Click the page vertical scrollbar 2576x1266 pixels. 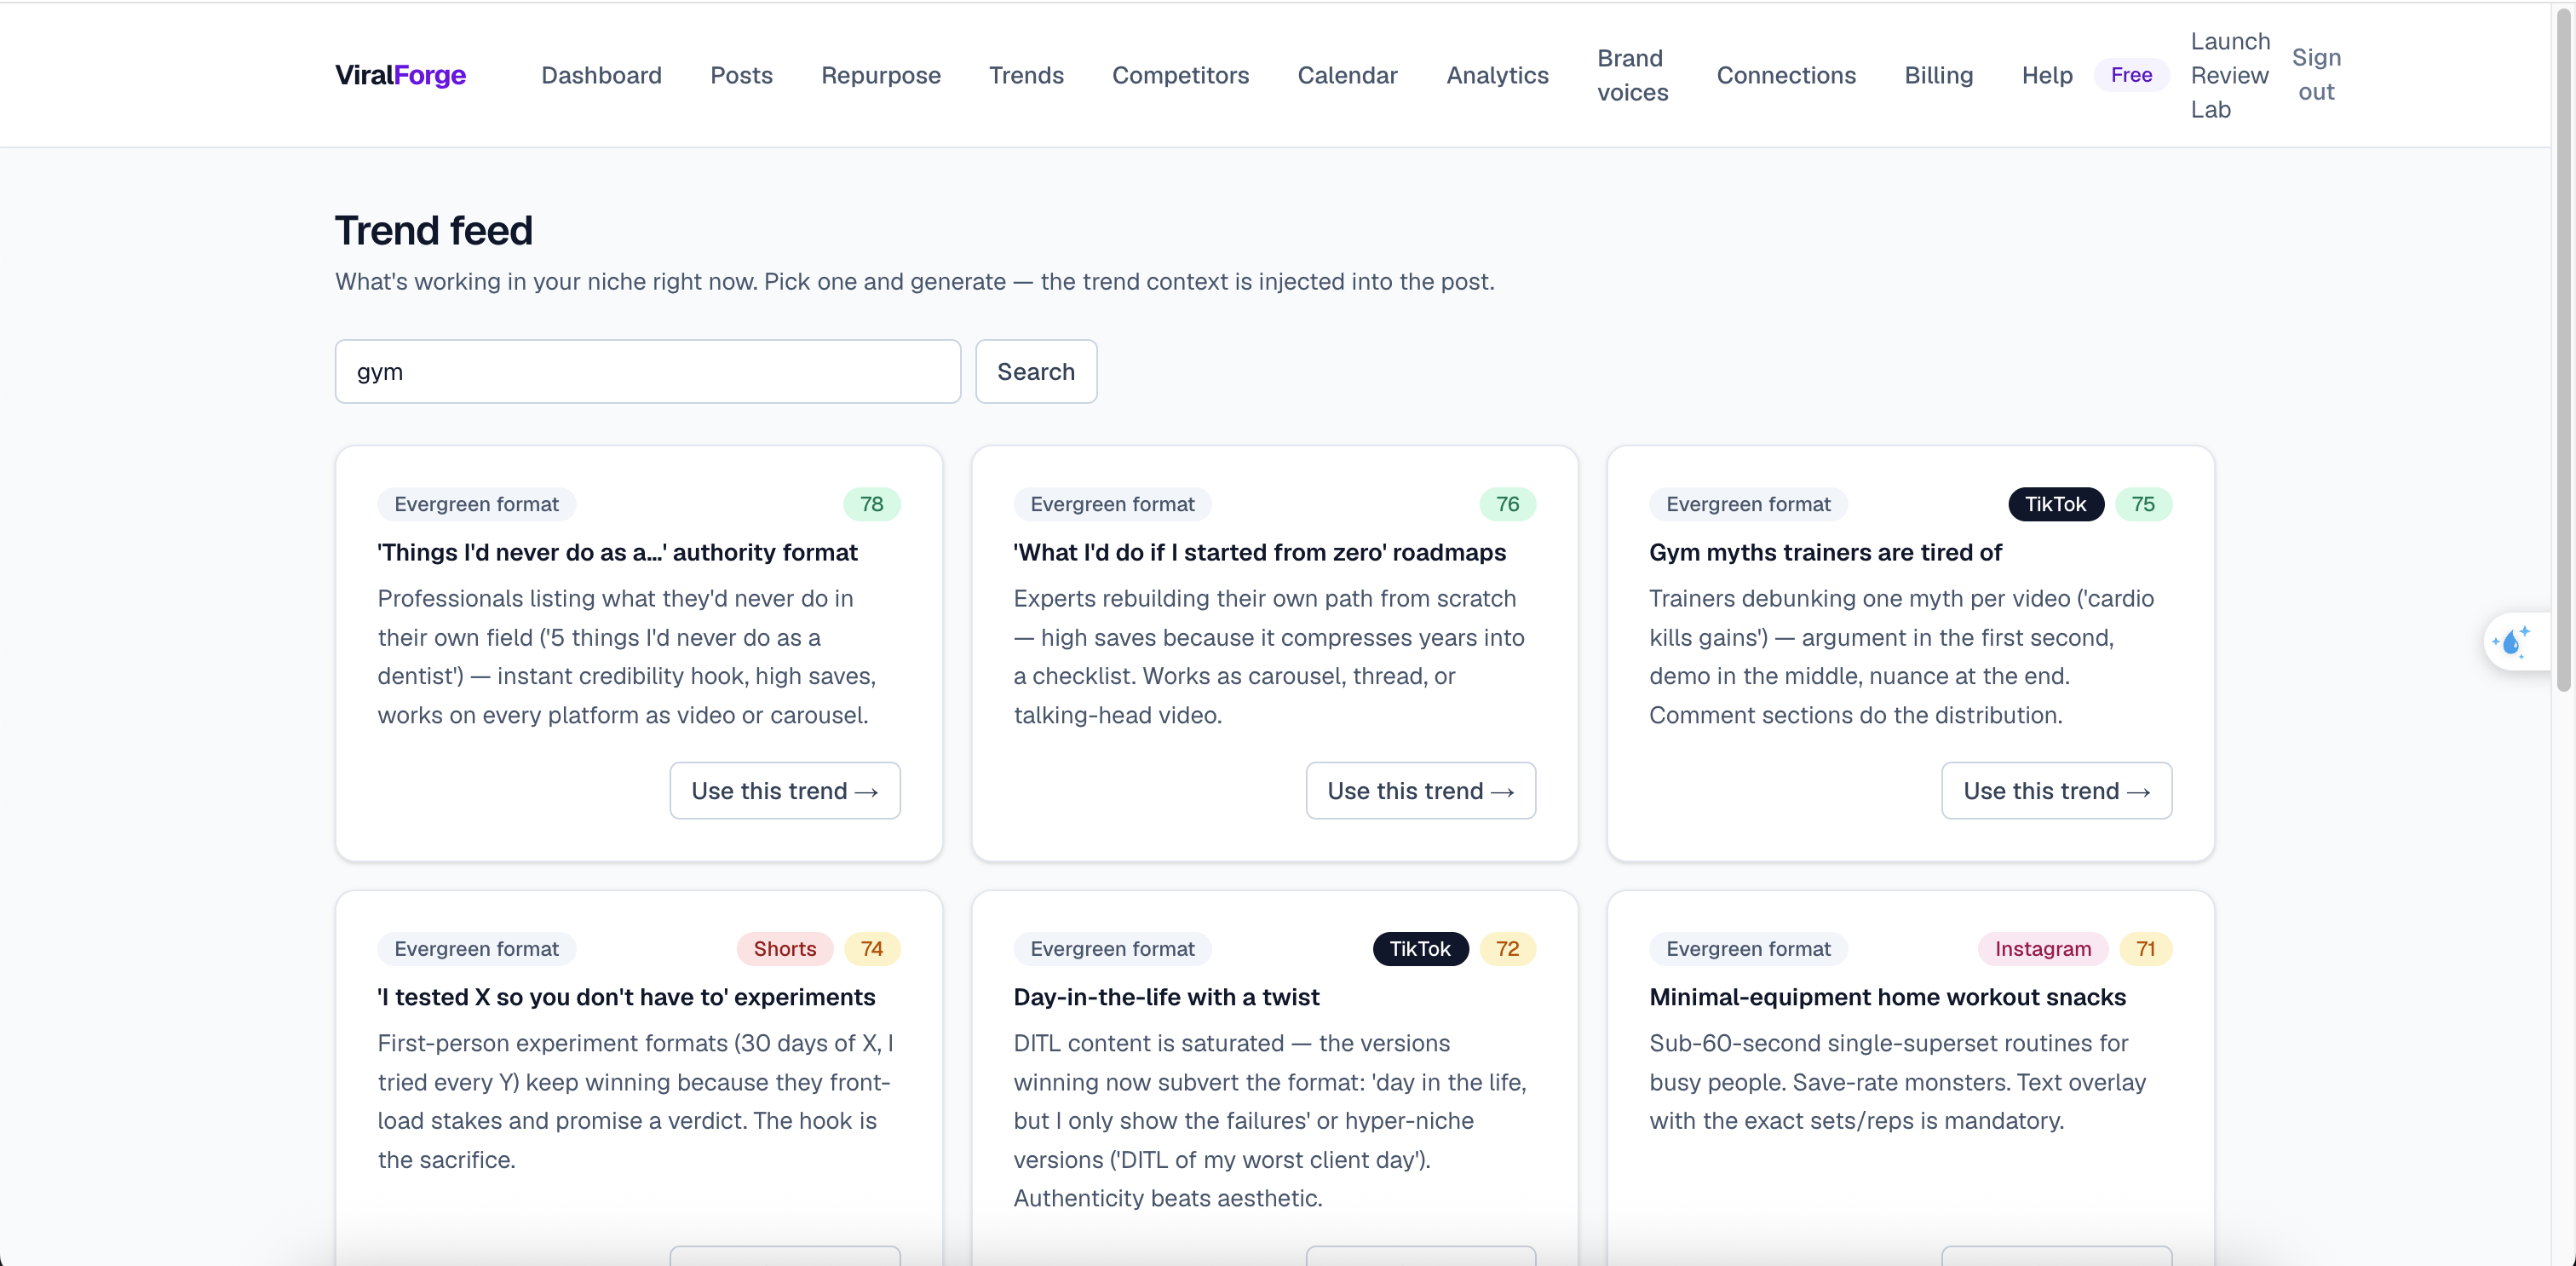pyautogui.click(x=2563, y=350)
